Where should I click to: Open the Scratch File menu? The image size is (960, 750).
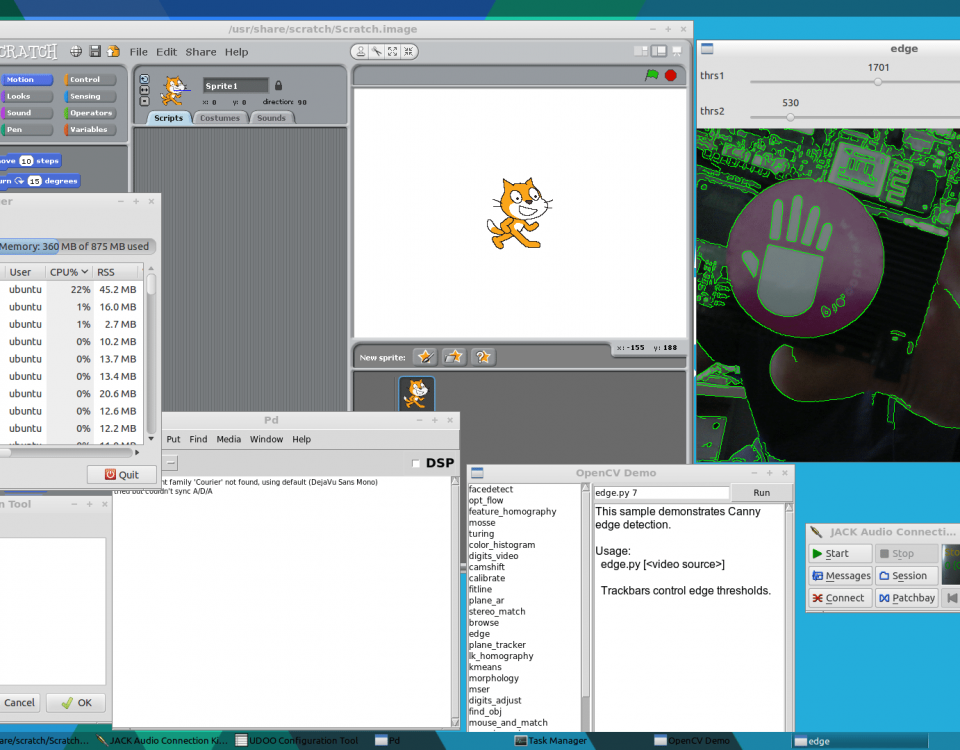(138, 52)
